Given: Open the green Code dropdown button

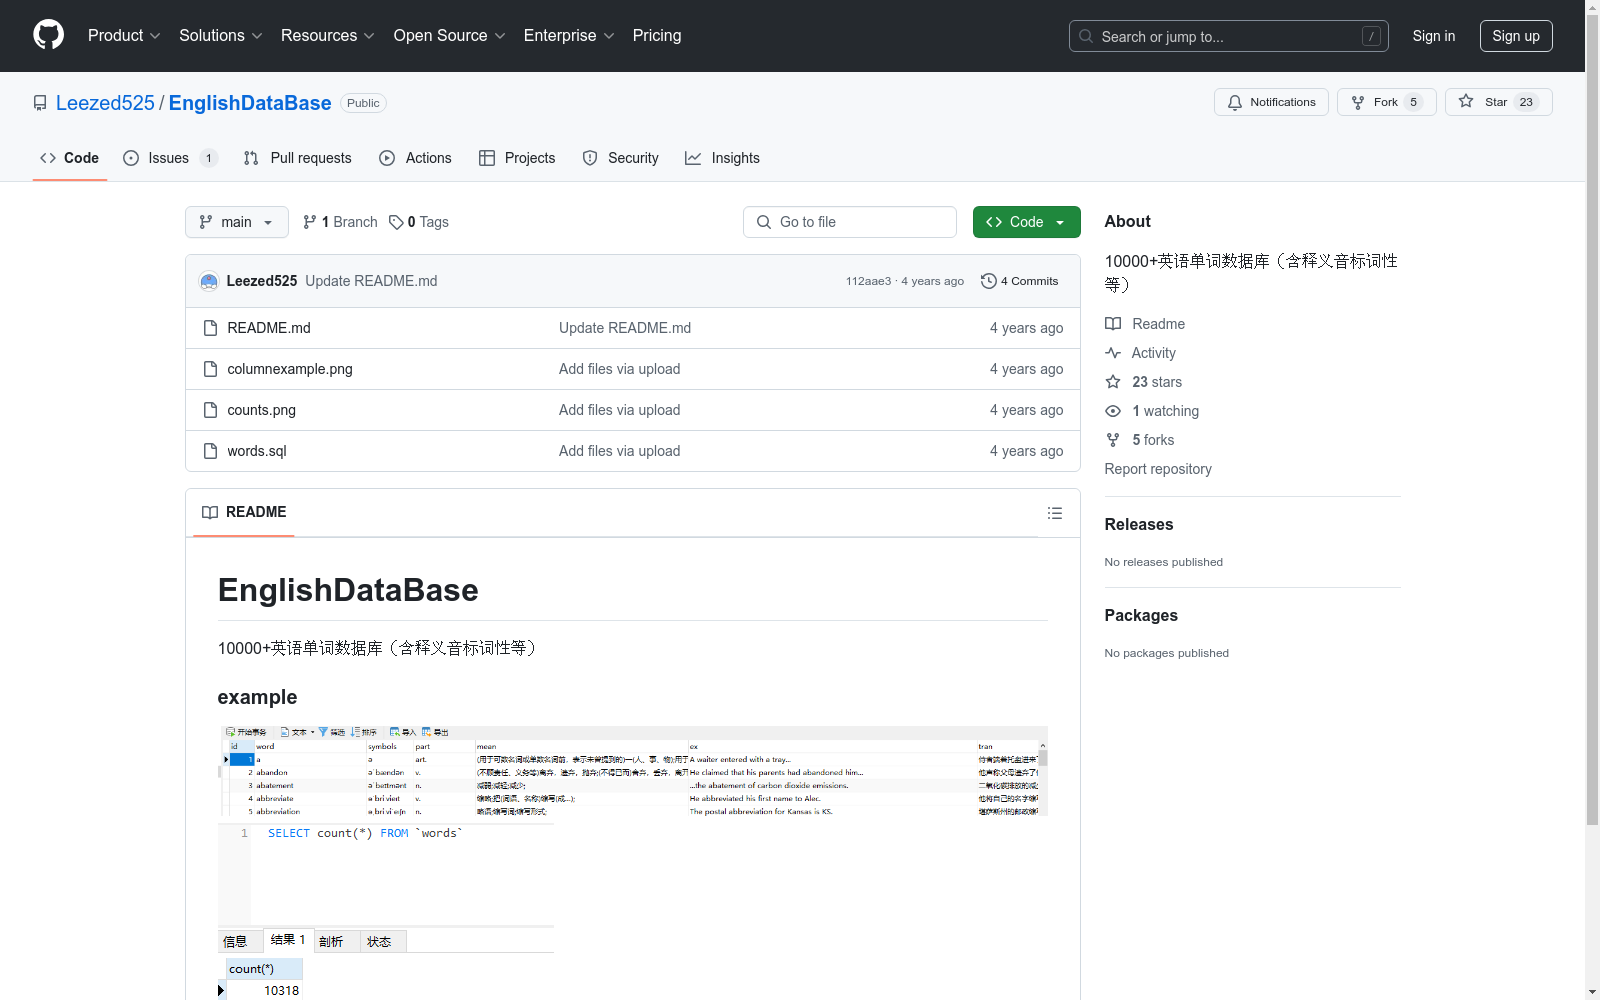Looking at the screenshot, I should [1027, 222].
